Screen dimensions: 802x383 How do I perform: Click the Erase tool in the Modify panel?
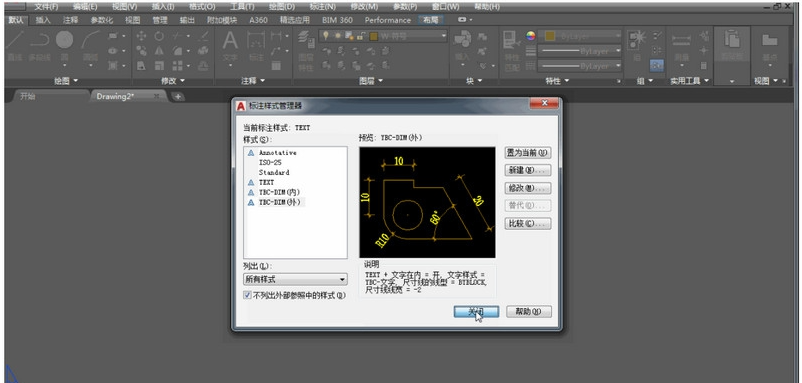tap(204, 36)
